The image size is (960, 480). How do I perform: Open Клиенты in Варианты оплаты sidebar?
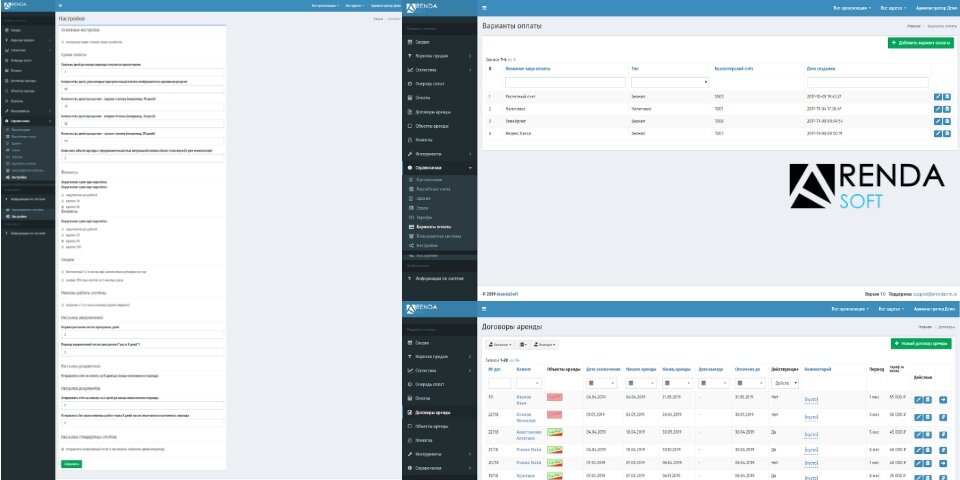point(440,140)
